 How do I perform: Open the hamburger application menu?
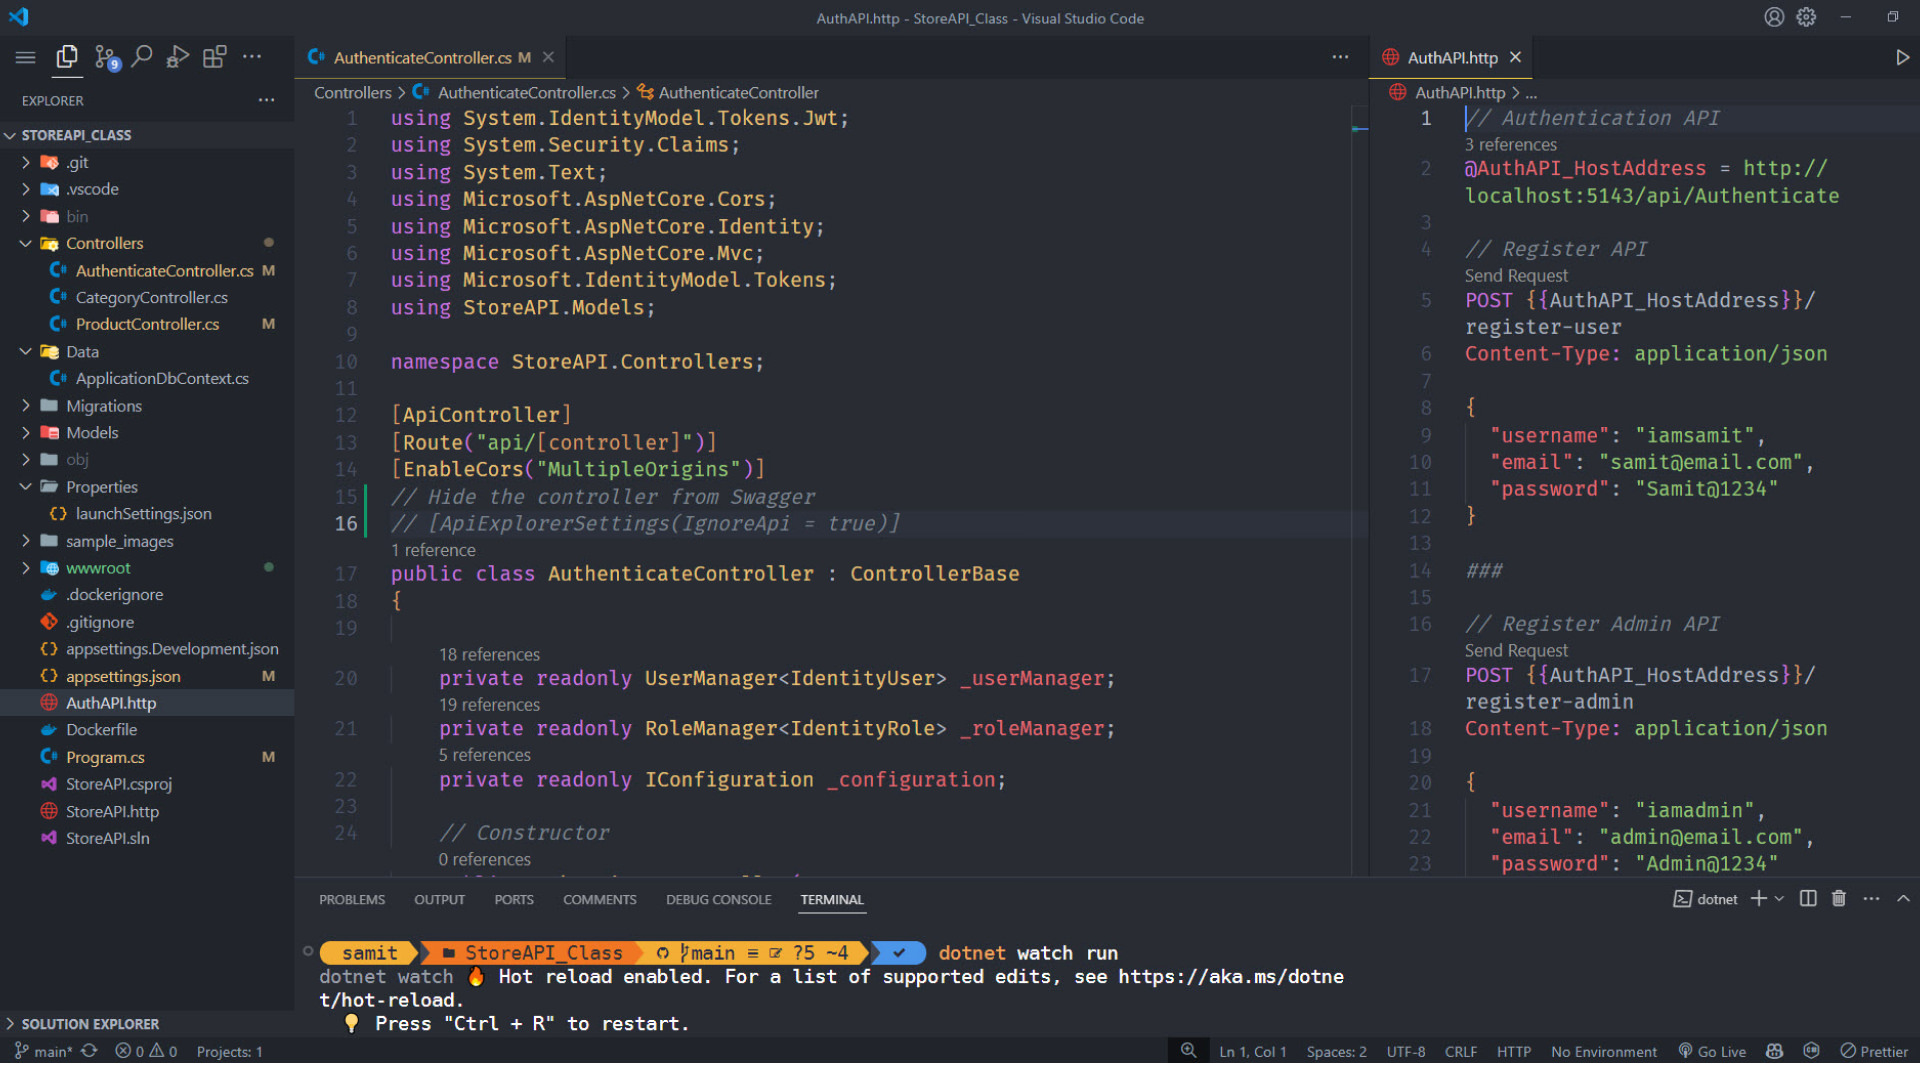click(x=26, y=57)
